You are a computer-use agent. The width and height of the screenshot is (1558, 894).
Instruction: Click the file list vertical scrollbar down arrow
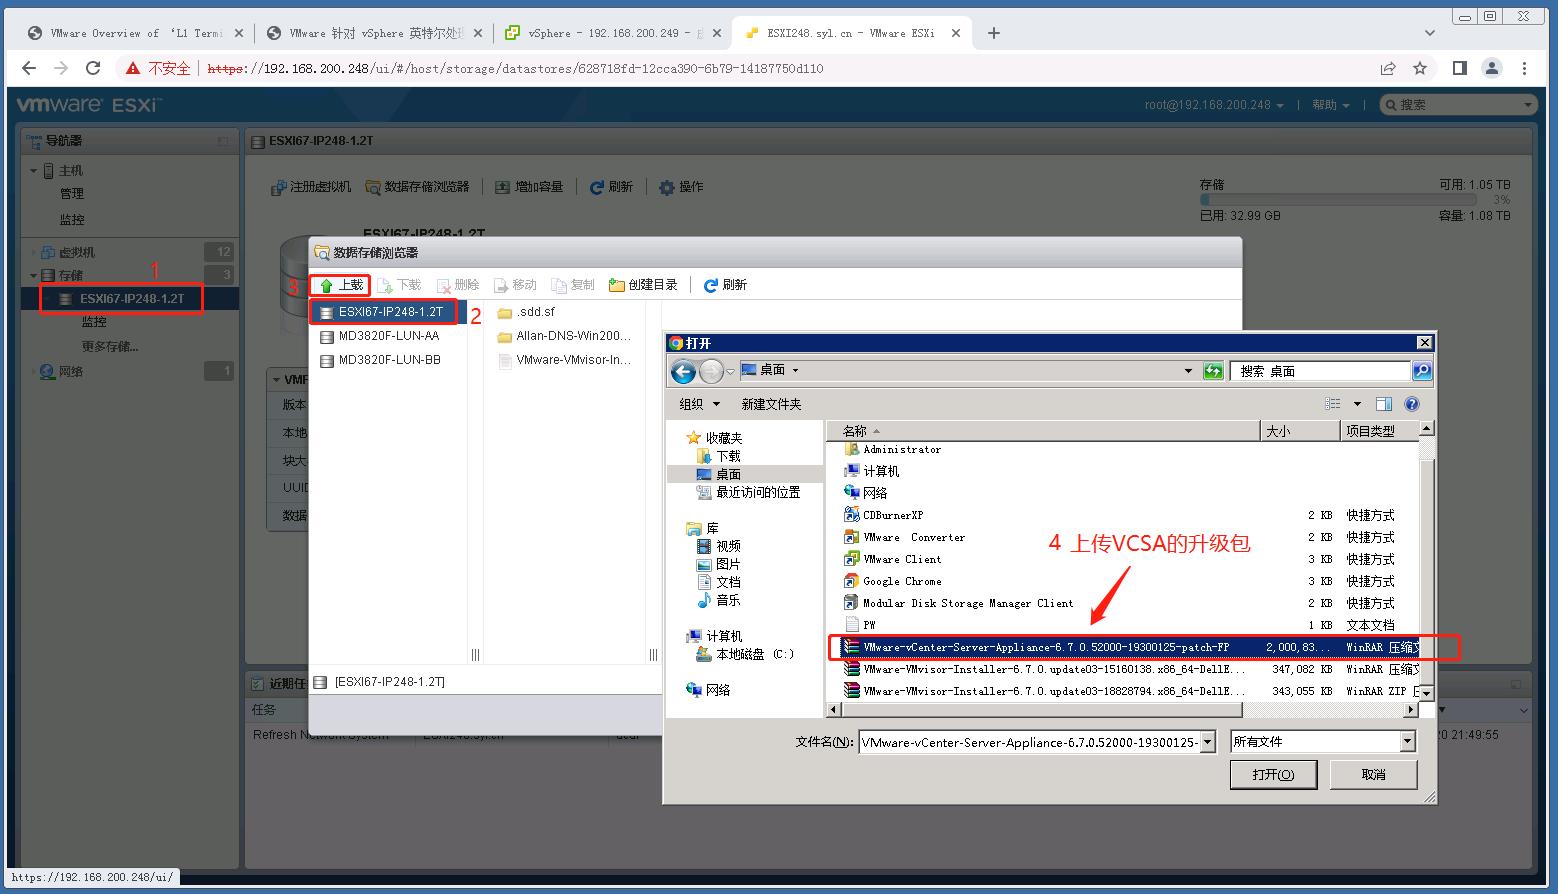(1427, 693)
